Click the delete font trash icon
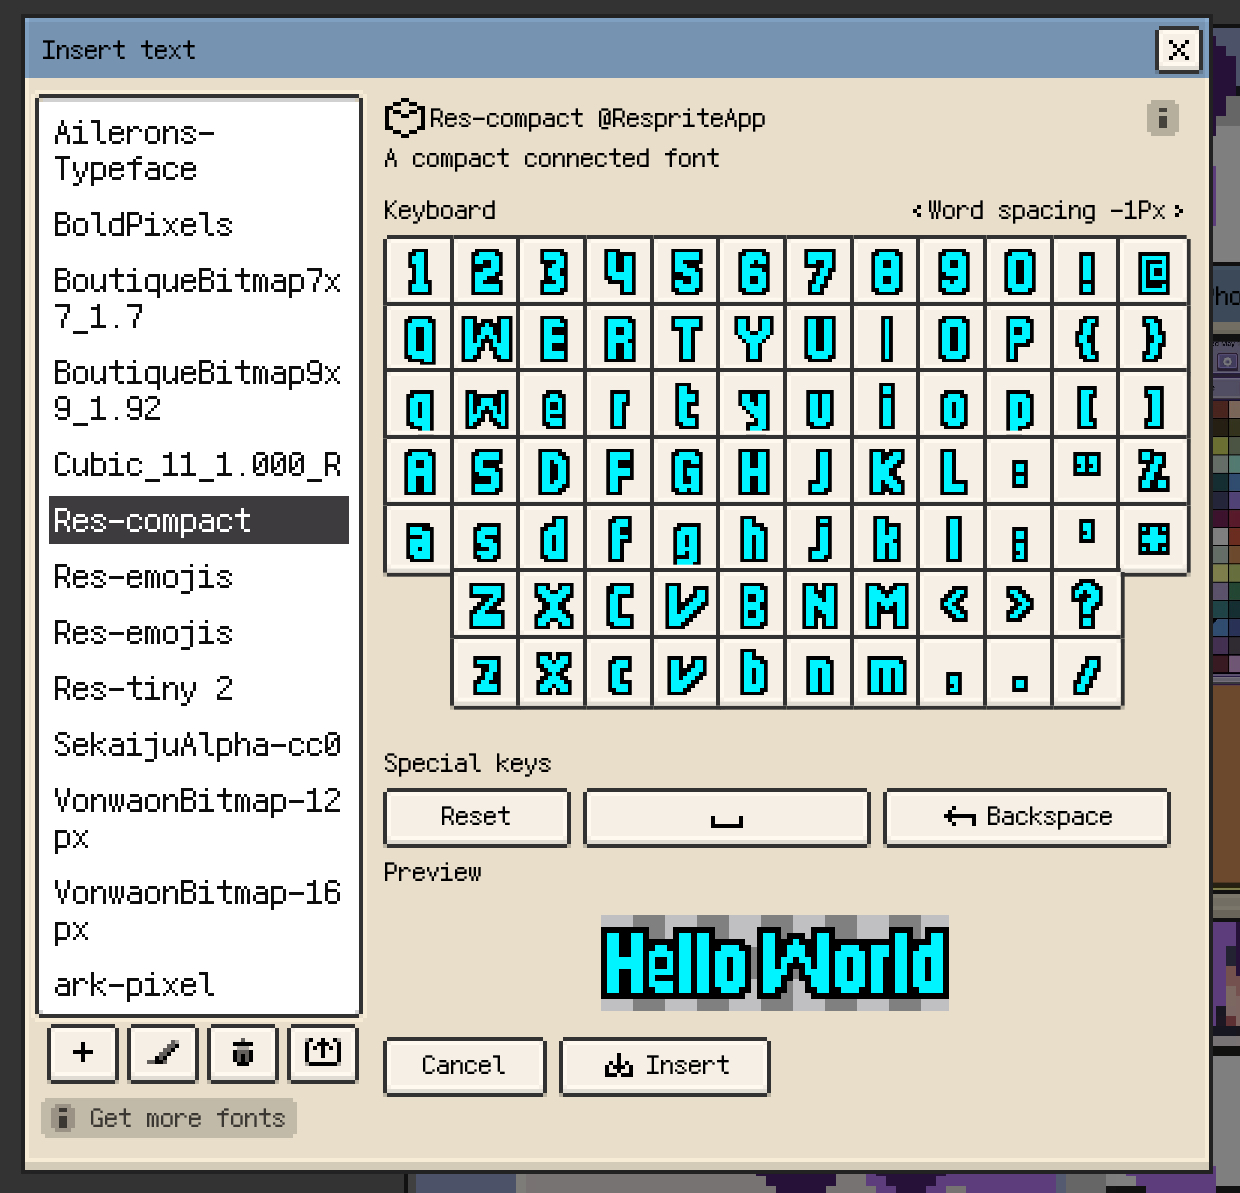The height and width of the screenshot is (1193, 1240). point(243,1053)
